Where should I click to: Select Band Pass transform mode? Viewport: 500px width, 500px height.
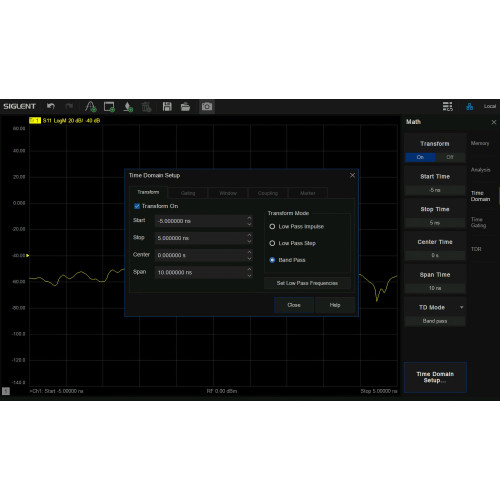[x=272, y=260]
